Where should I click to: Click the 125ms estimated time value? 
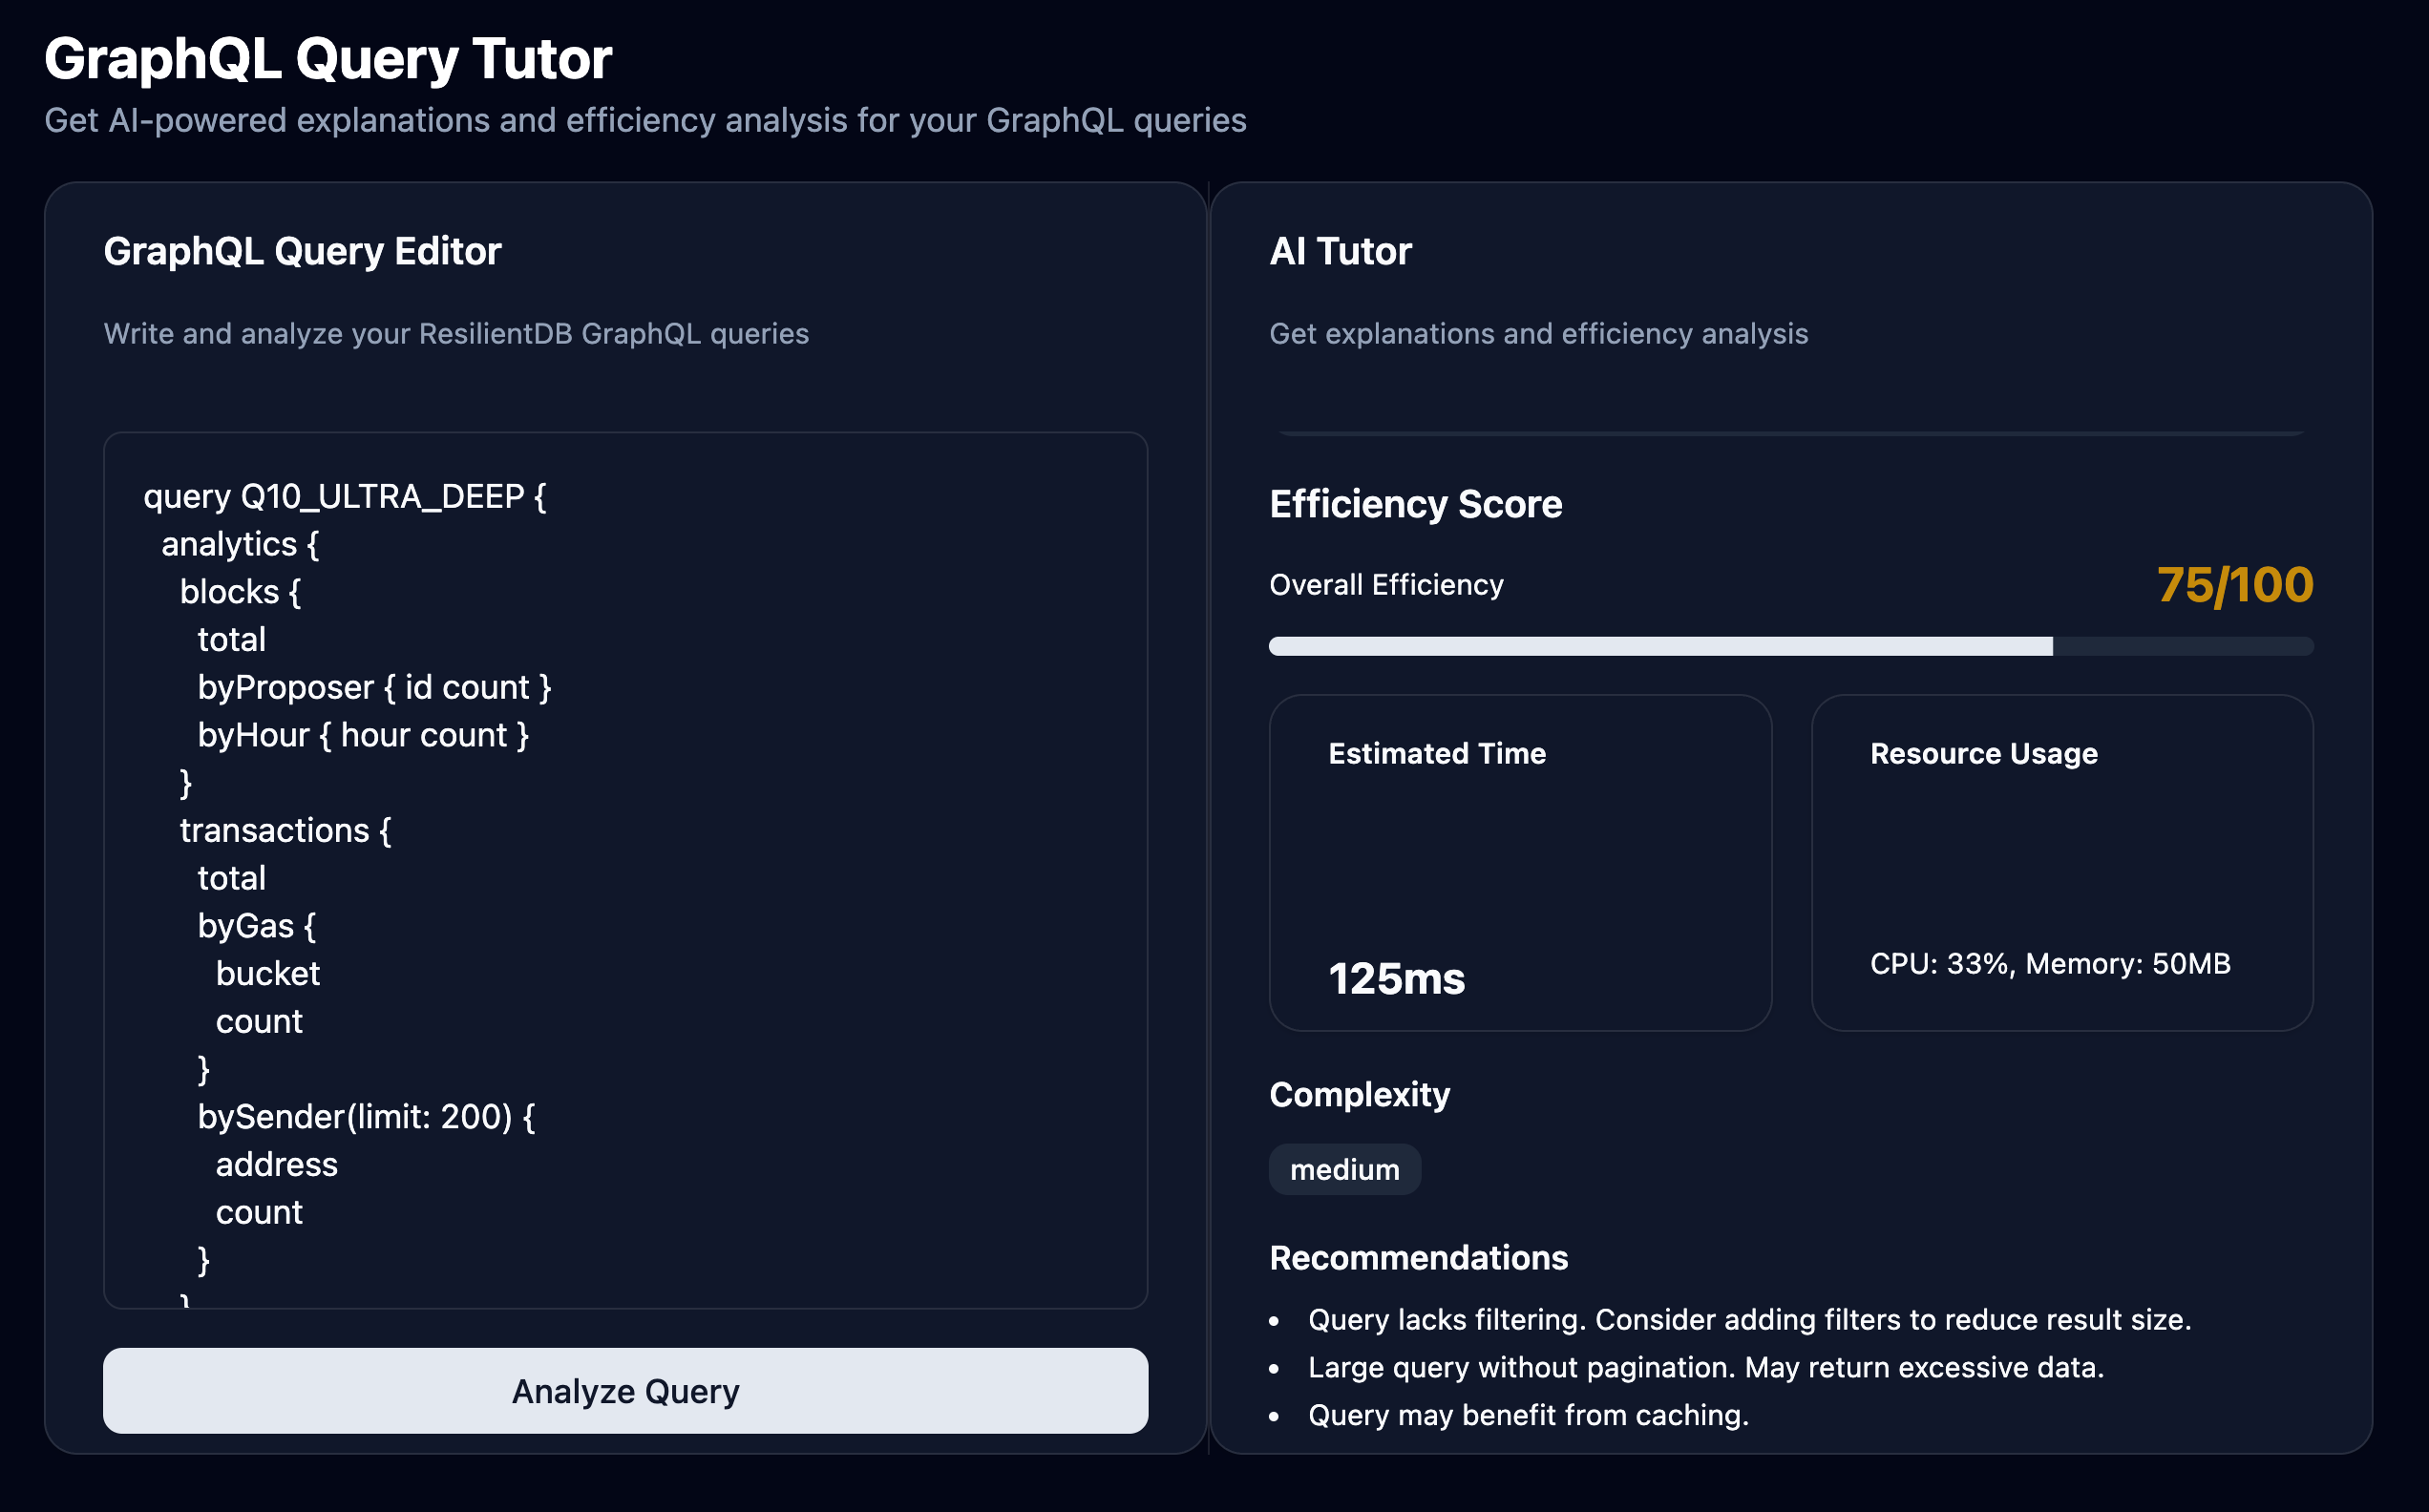1396,978
